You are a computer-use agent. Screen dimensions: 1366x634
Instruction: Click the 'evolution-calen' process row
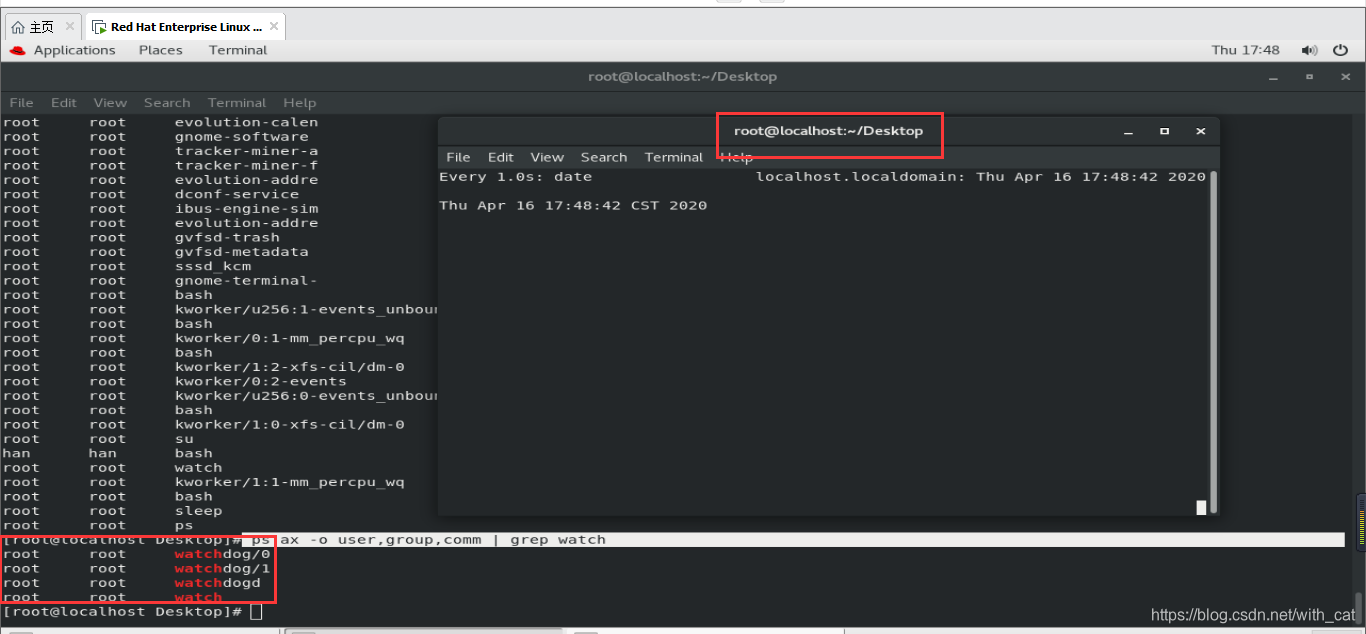tap(160, 123)
